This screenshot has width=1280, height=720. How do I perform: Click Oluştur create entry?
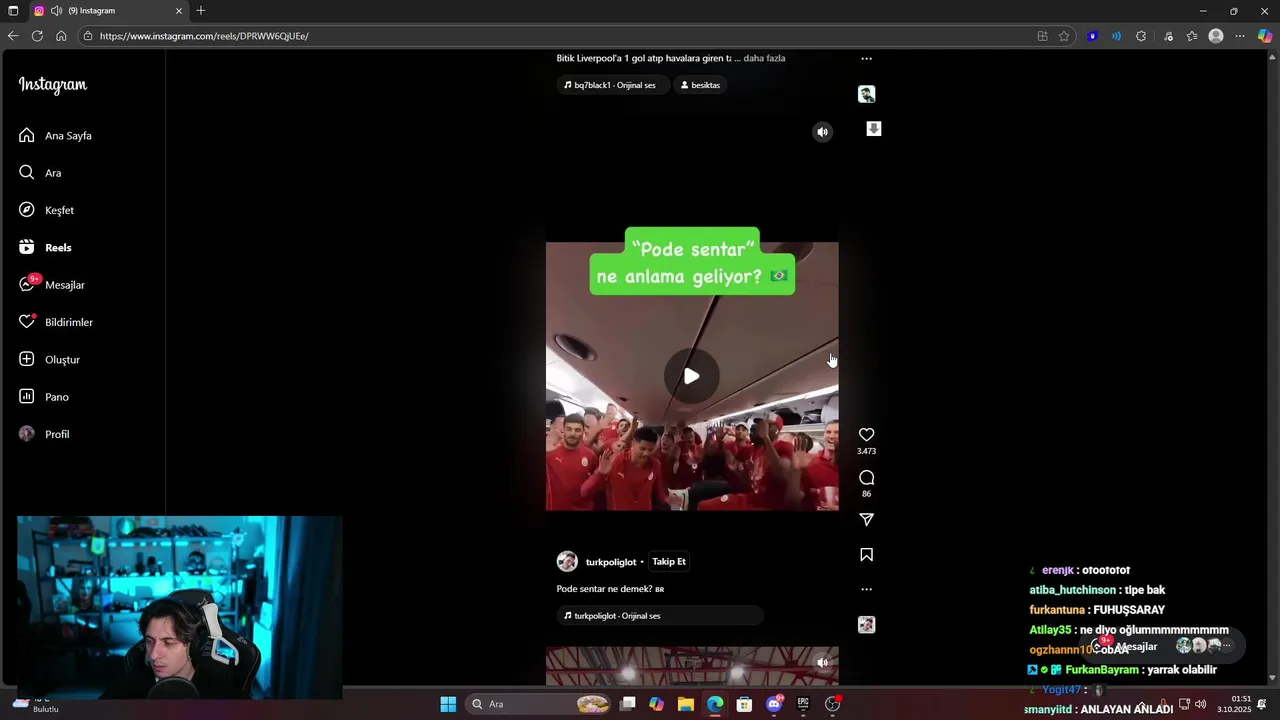[49, 359]
